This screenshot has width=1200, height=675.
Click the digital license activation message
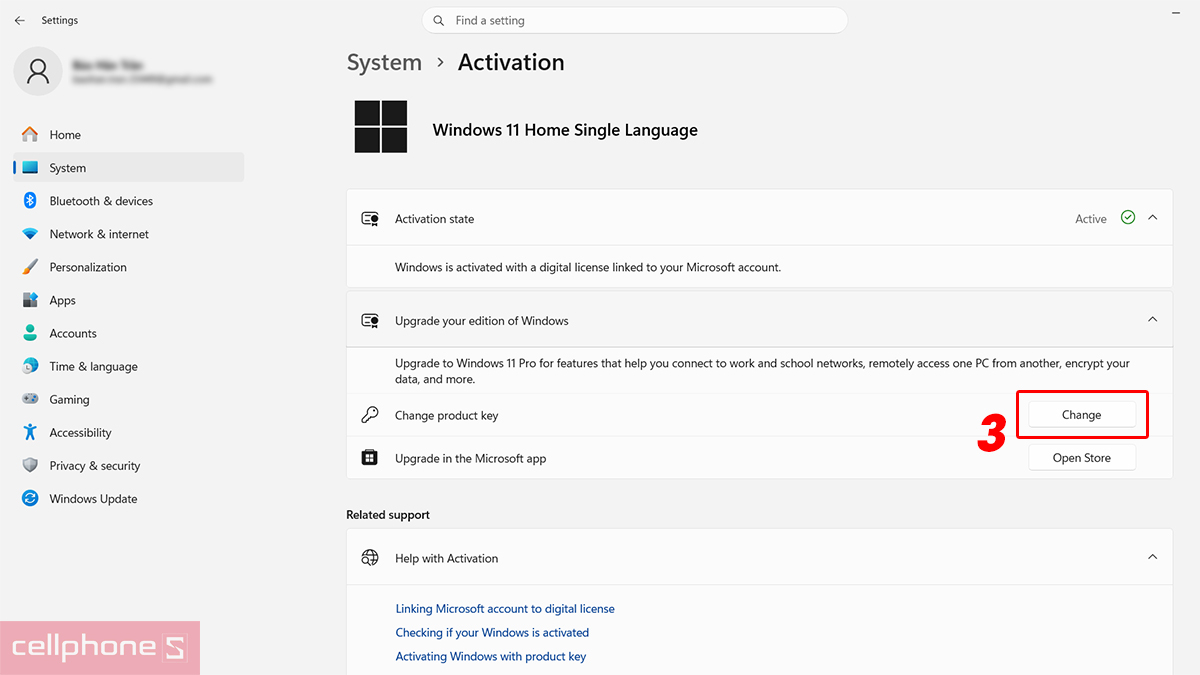click(x=588, y=267)
